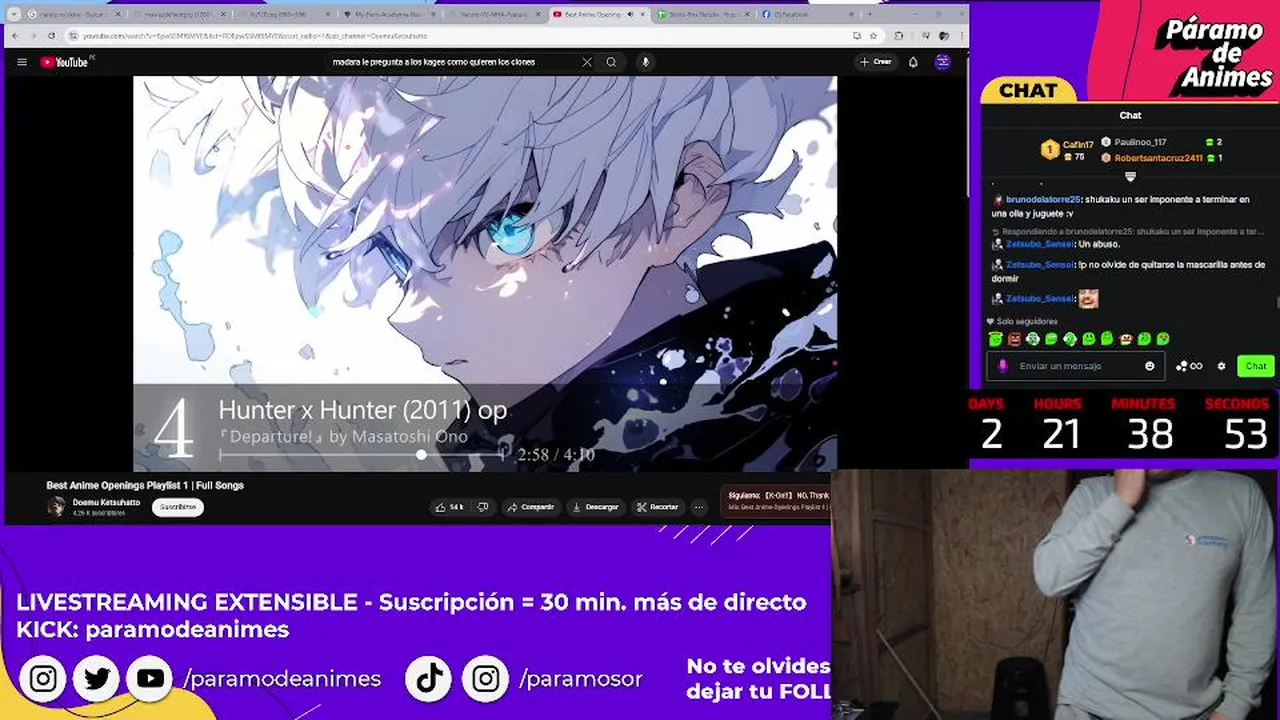Collapse the chat leaderboard arrow
The image size is (1280, 720).
click(1130, 176)
